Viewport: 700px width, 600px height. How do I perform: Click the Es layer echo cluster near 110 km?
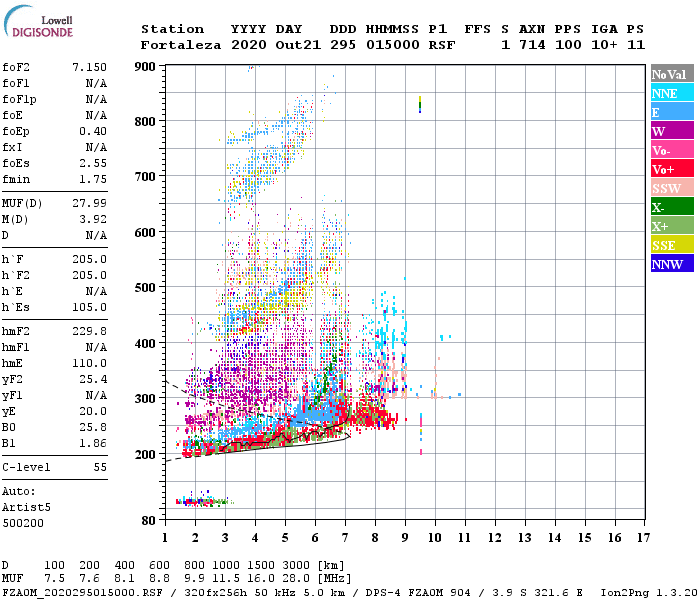tap(203, 500)
